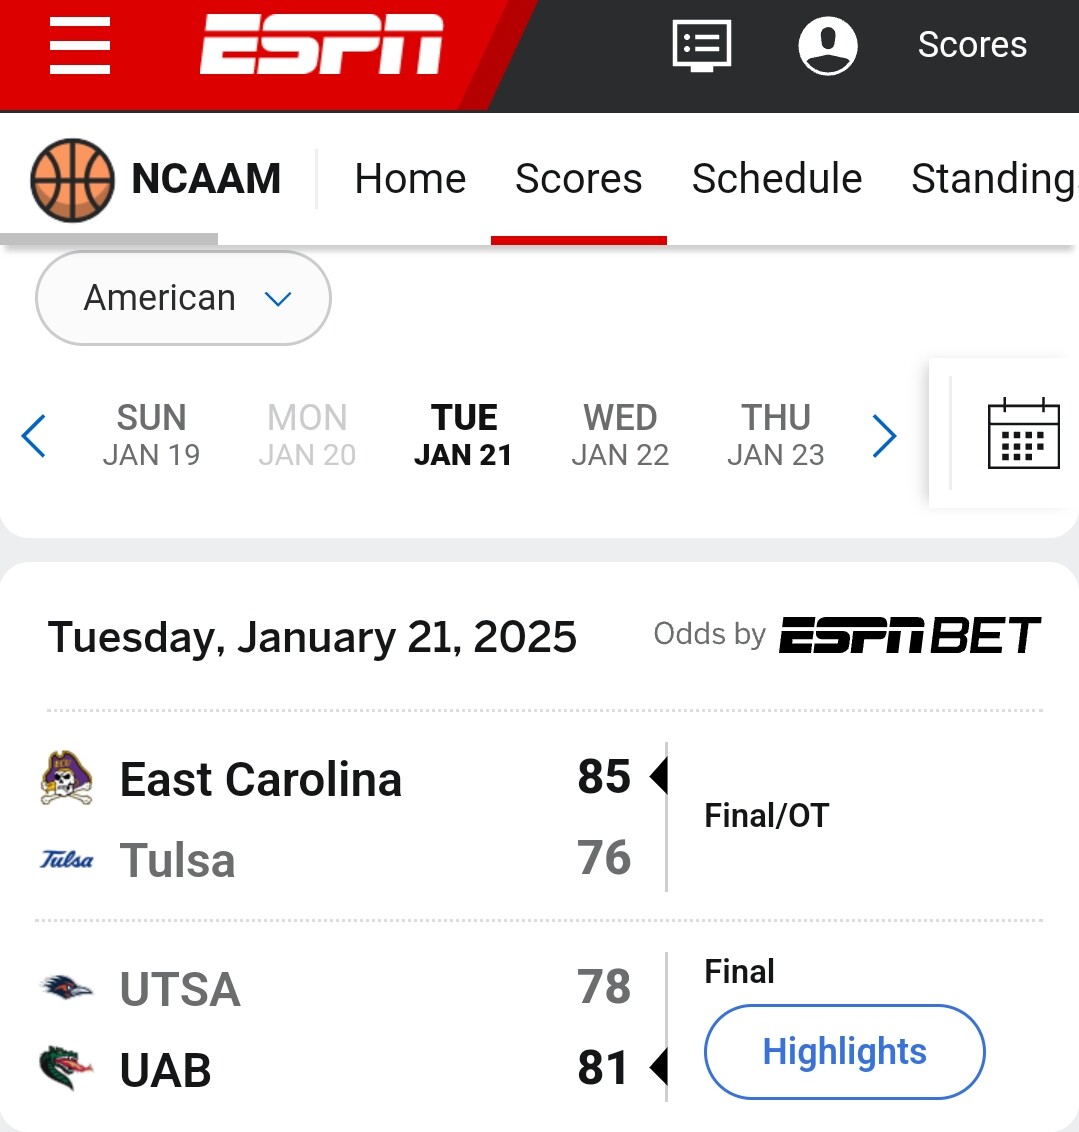Open the hamburger menu icon
Image resolution: width=1079 pixels, height=1132 pixels.
point(79,45)
